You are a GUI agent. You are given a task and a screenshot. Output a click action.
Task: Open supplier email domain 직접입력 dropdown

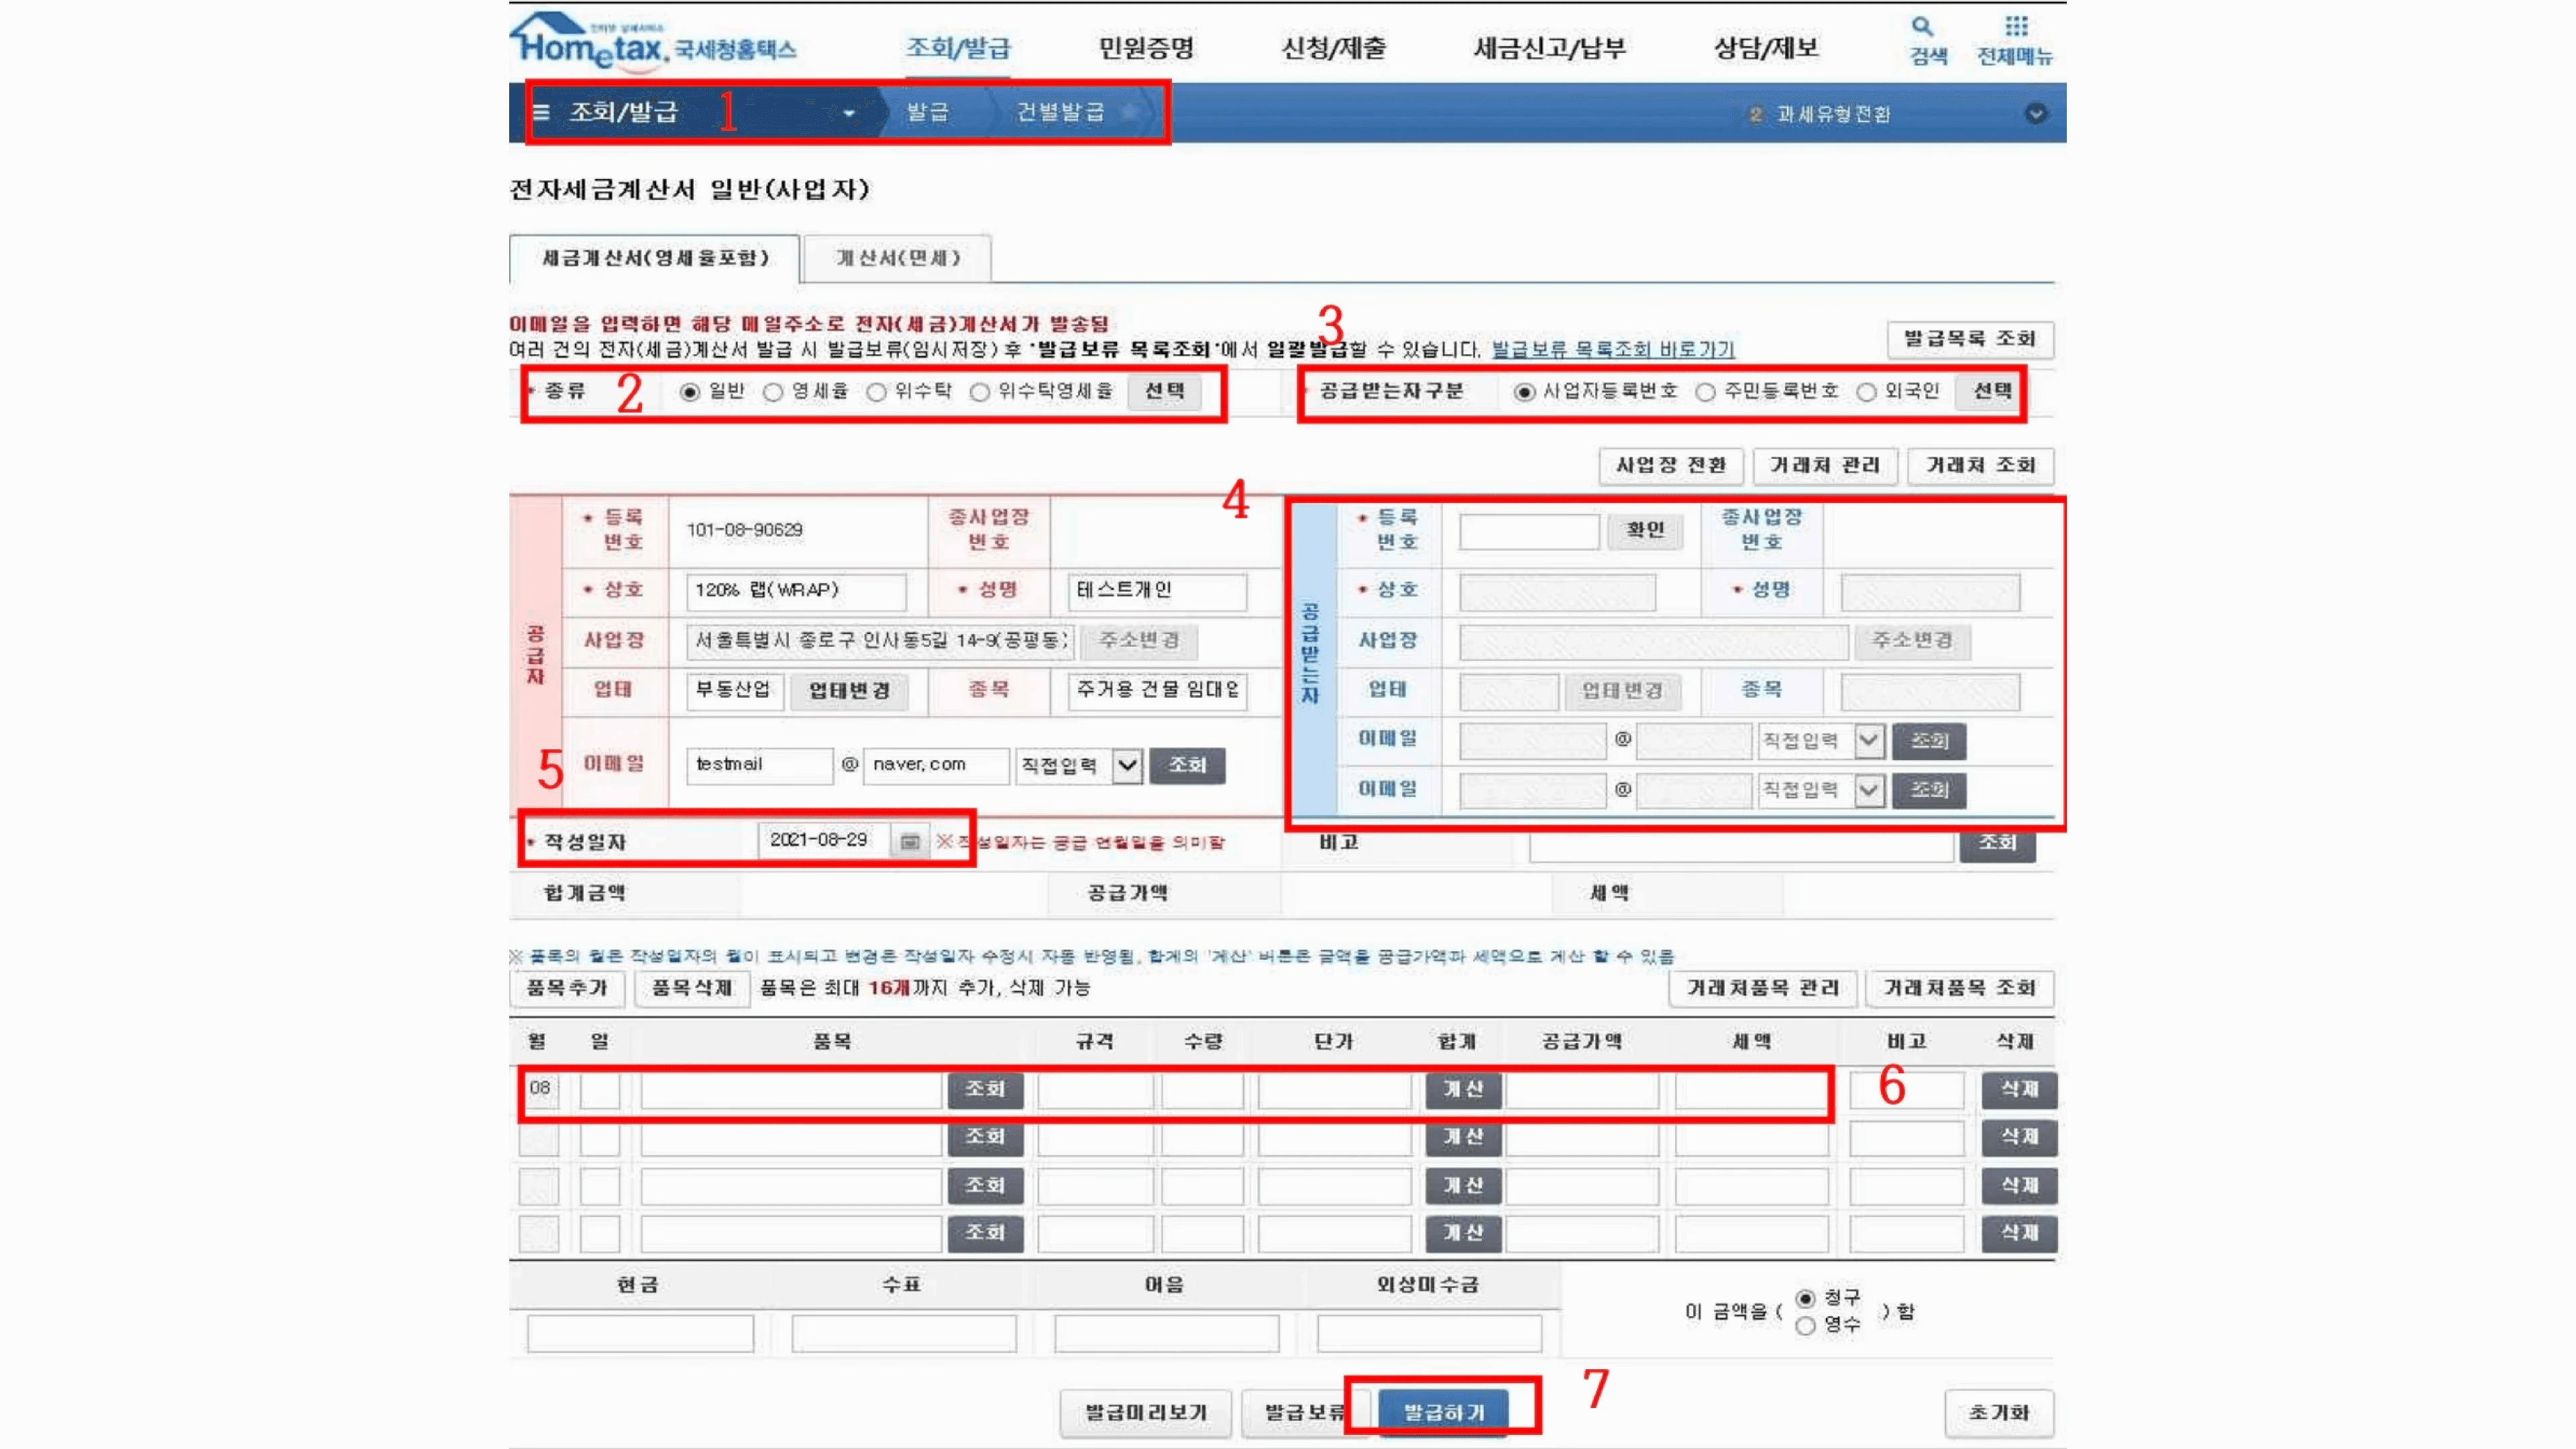tap(1079, 766)
